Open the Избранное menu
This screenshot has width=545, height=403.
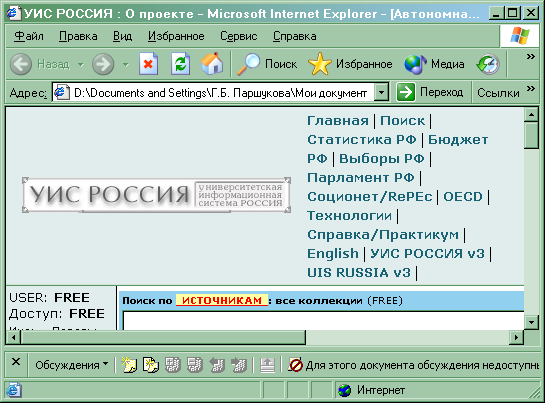tap(176, 36)
